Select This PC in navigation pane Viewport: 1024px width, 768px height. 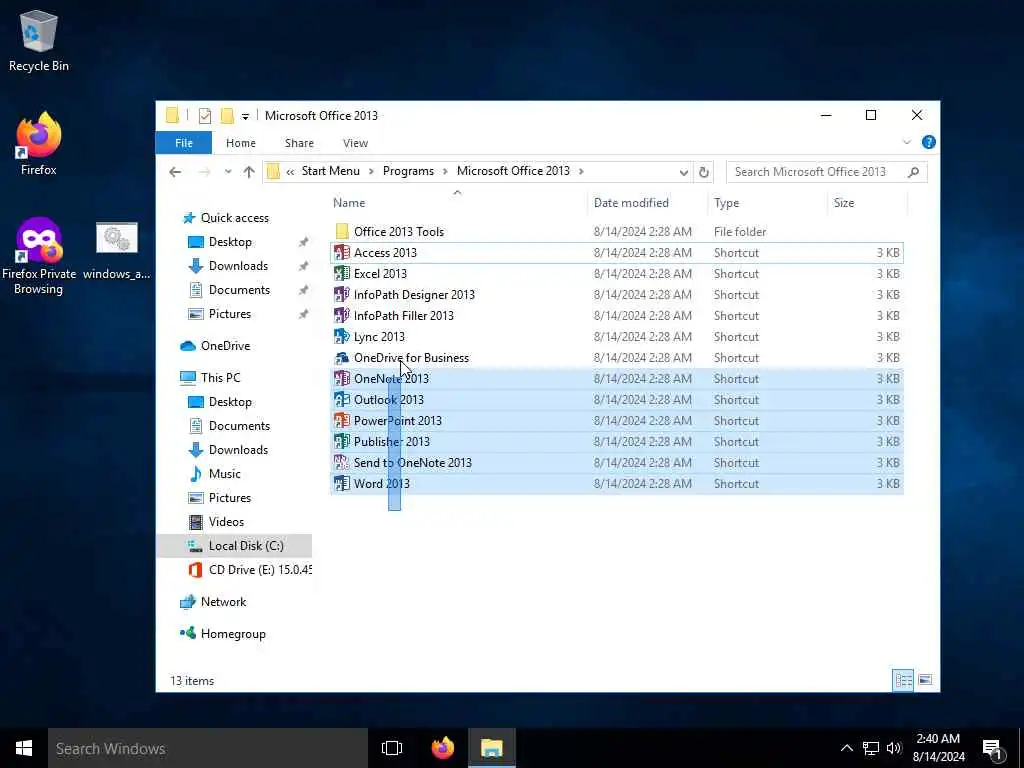(x=220, y=377)
